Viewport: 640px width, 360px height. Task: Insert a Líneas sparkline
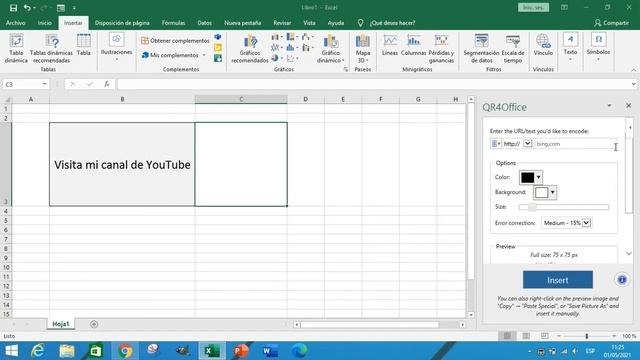pyautogui.click(x=390, y=45)
